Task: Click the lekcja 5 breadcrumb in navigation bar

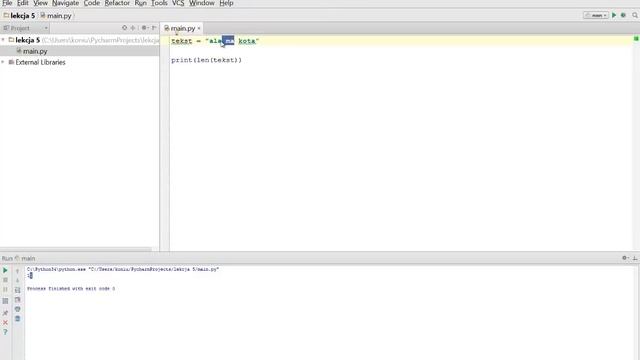Action: point(20,16)
